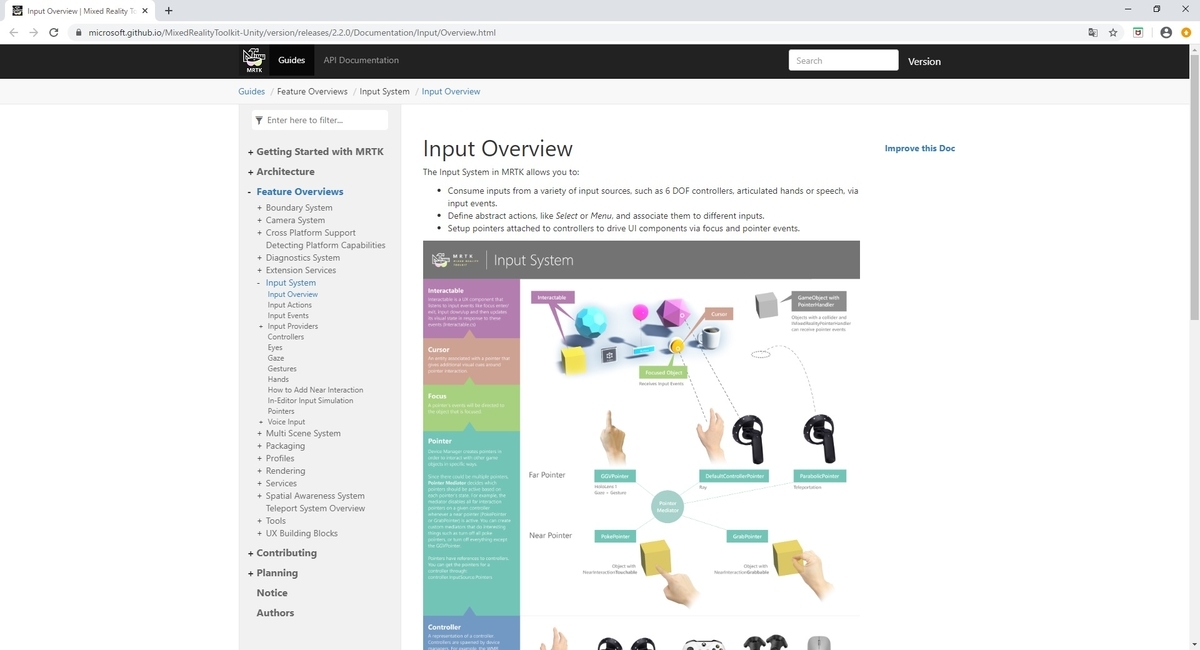Open the Feature Overviews breadcrumb
Image resolution: width=1200 pixels, height=650 pixels.
[312, 91]
